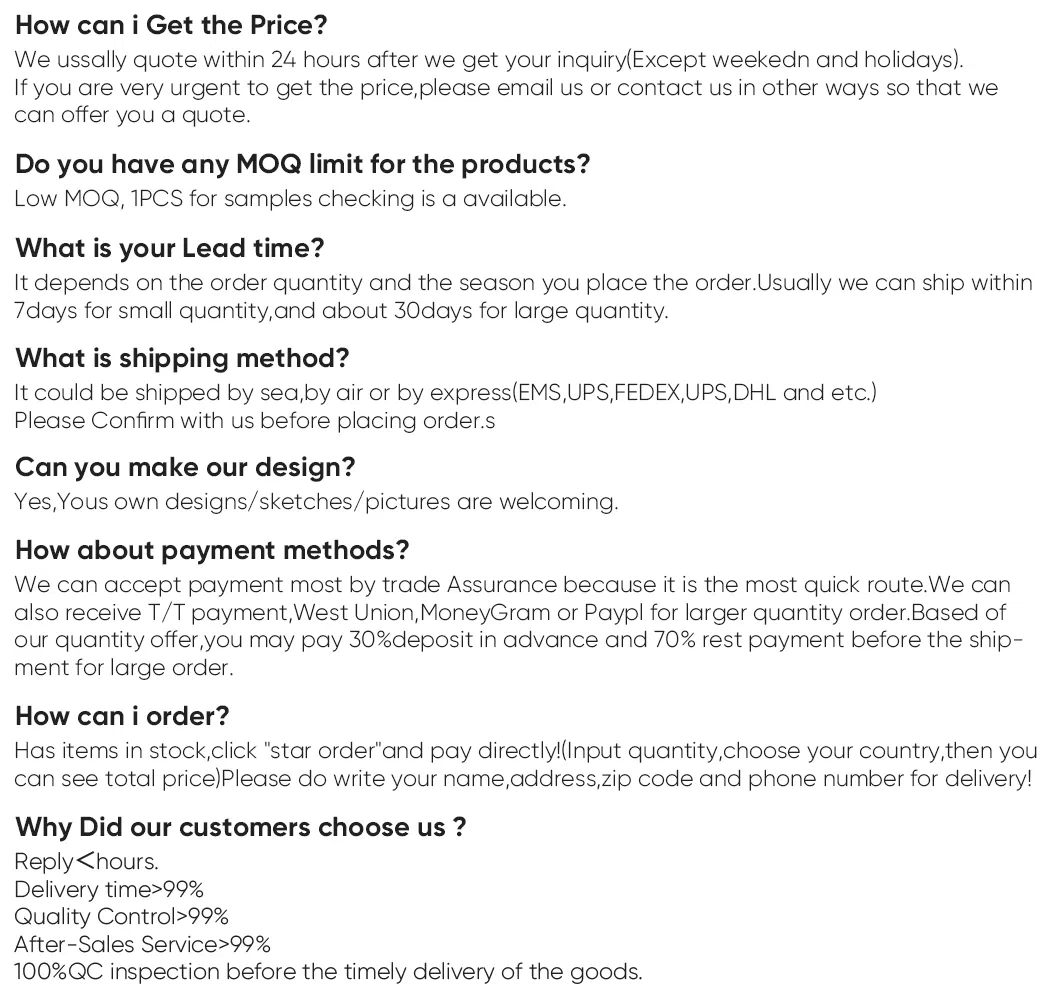Click the line about quoting within 24 hours

click(488, 59)
